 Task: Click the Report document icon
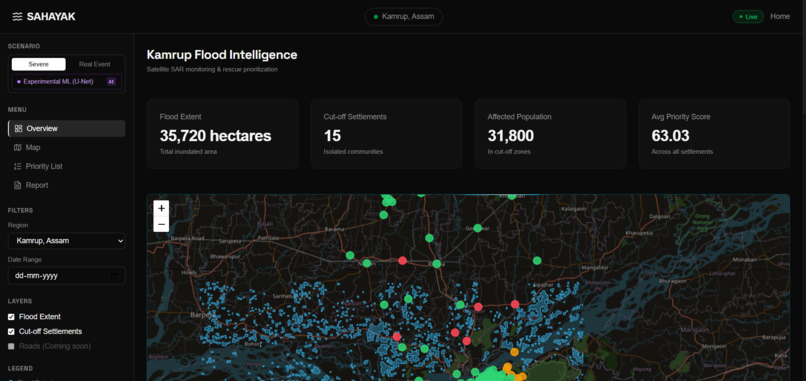pyautogui.click(x=17, y=185)
